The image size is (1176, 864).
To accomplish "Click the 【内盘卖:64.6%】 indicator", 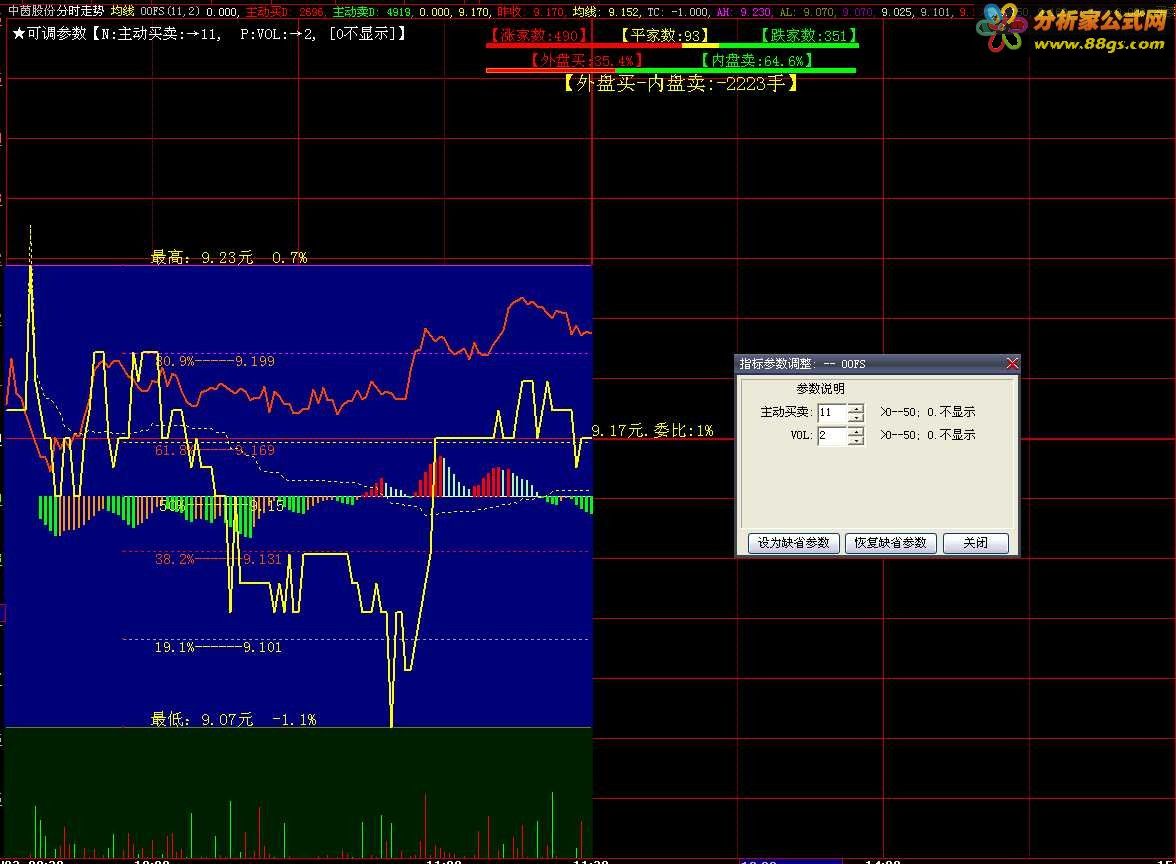I will [756, 60].
